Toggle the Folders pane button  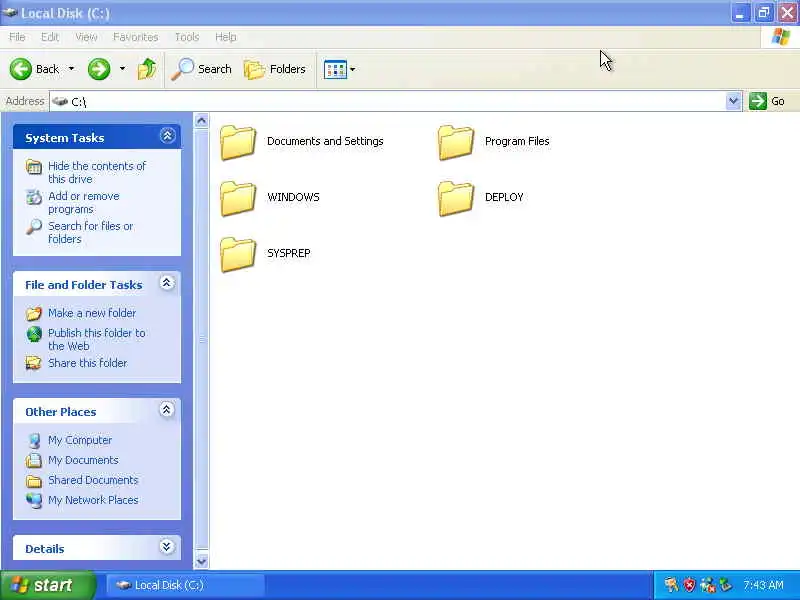274,69
